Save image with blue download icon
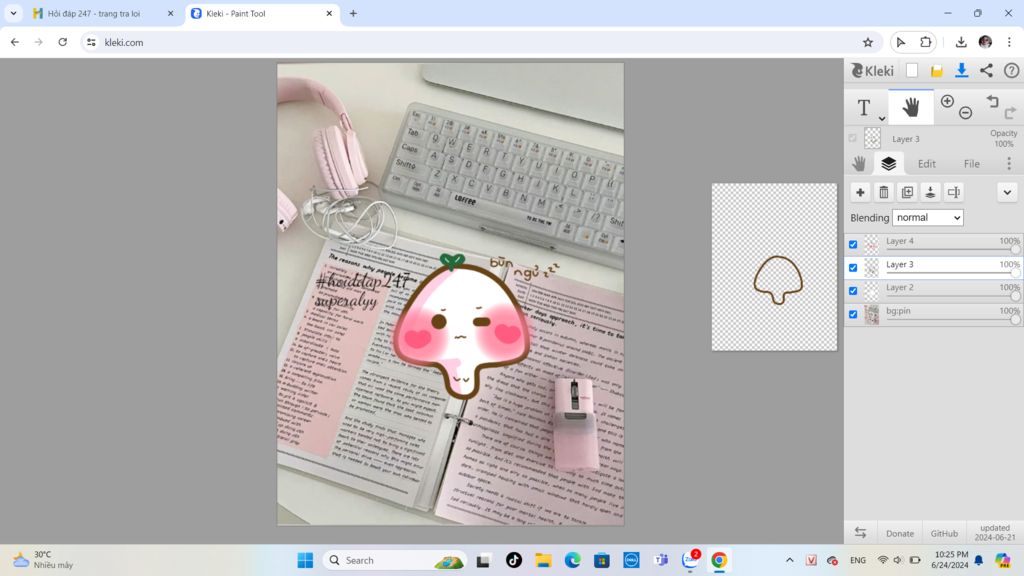Screen dimensions: 1024x576 961,71
